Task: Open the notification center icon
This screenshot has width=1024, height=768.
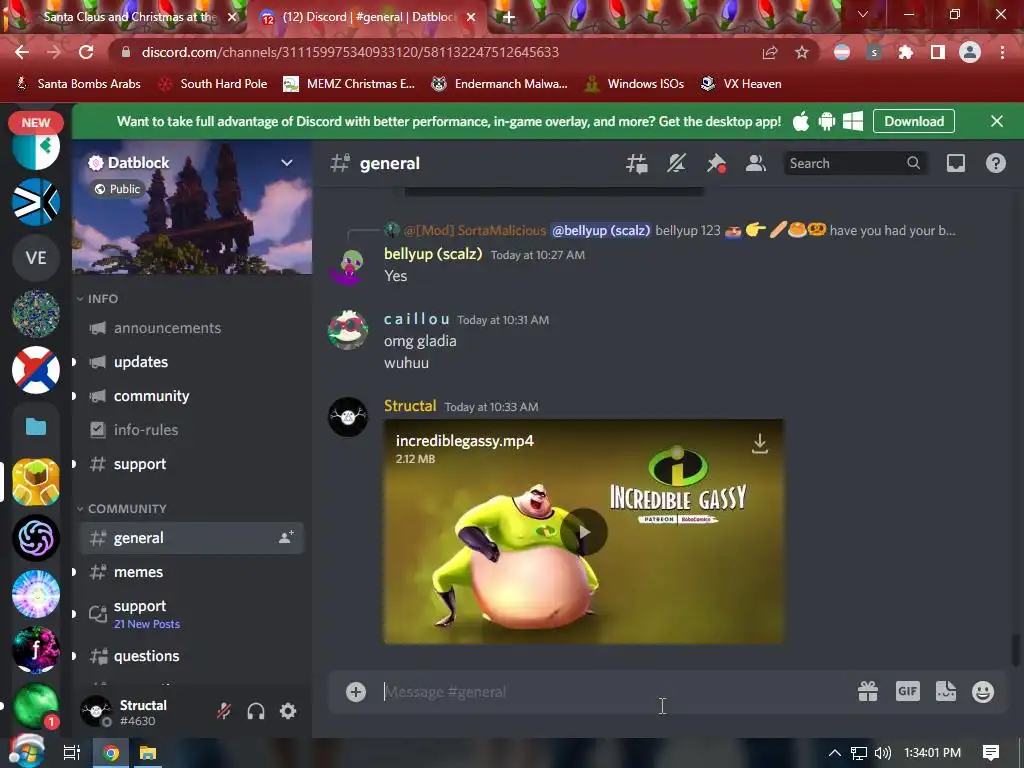Action: (x=991, y=753)
